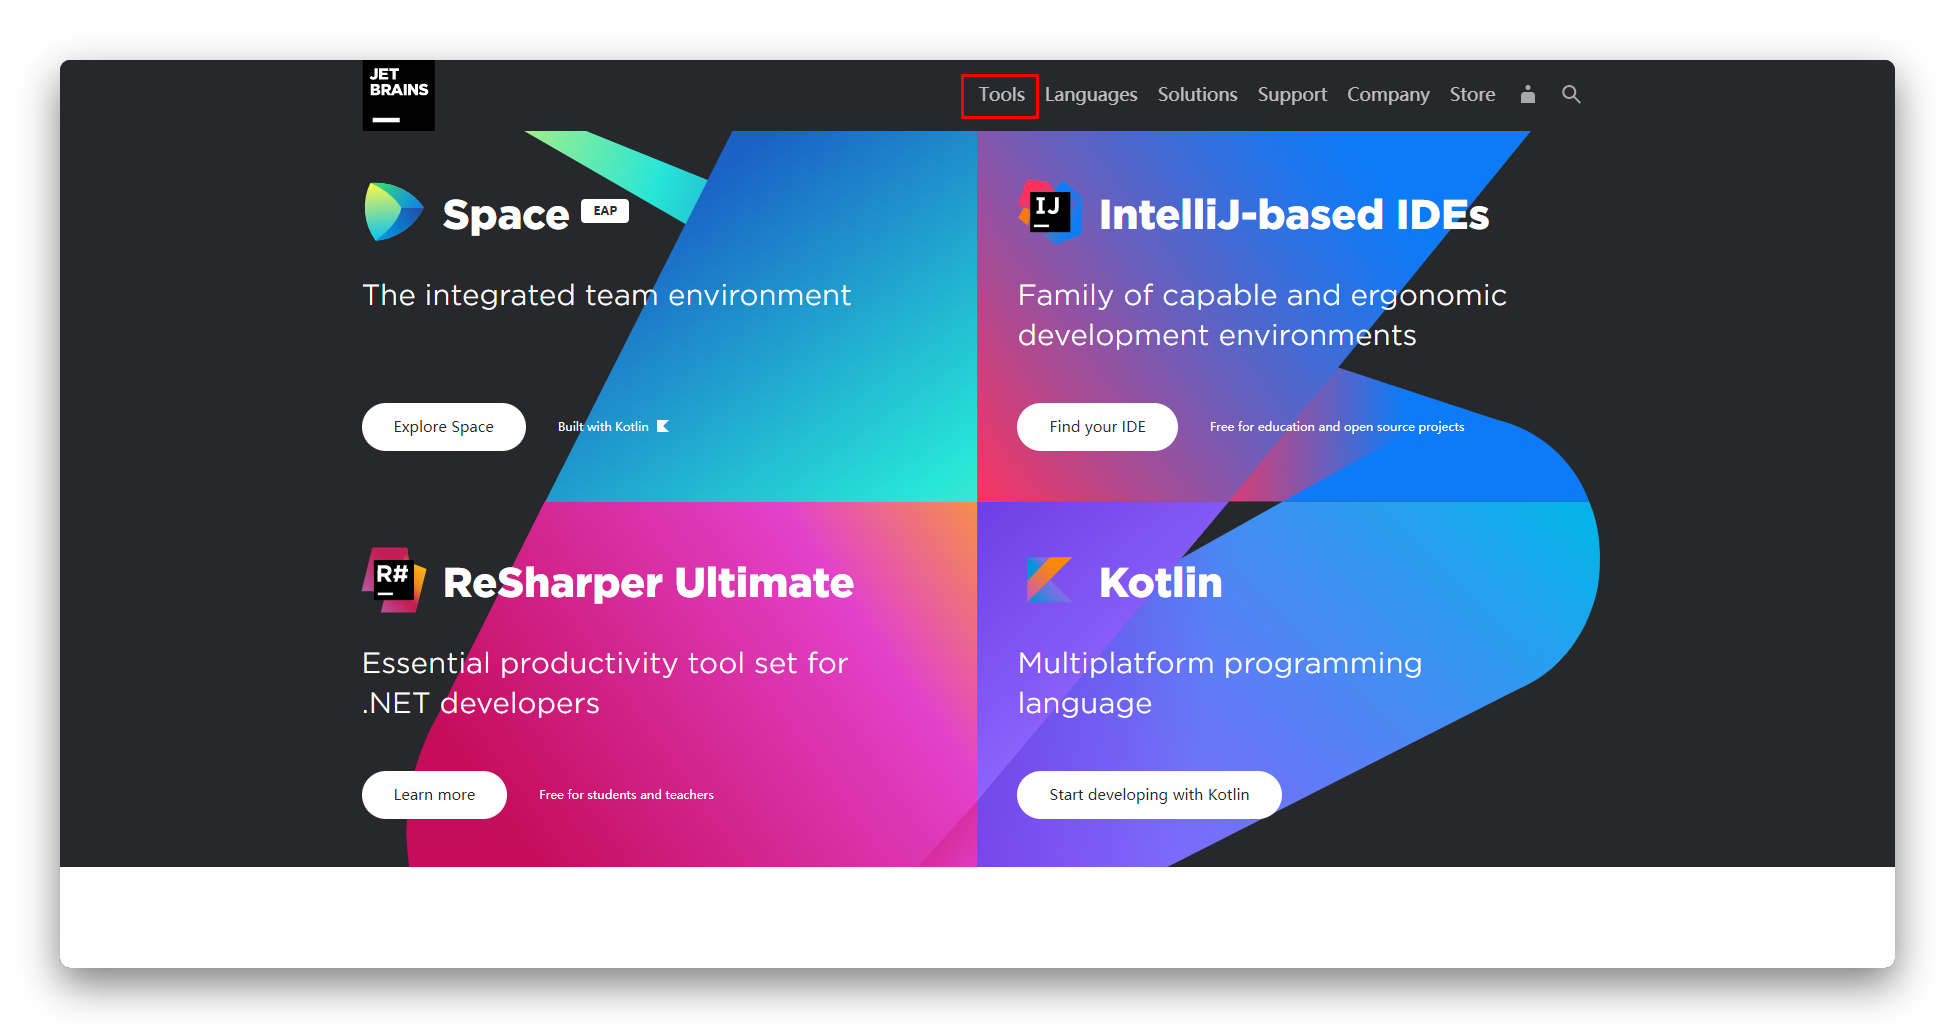
Task: Click the Kotlin heading
Action: point(1160,582)
